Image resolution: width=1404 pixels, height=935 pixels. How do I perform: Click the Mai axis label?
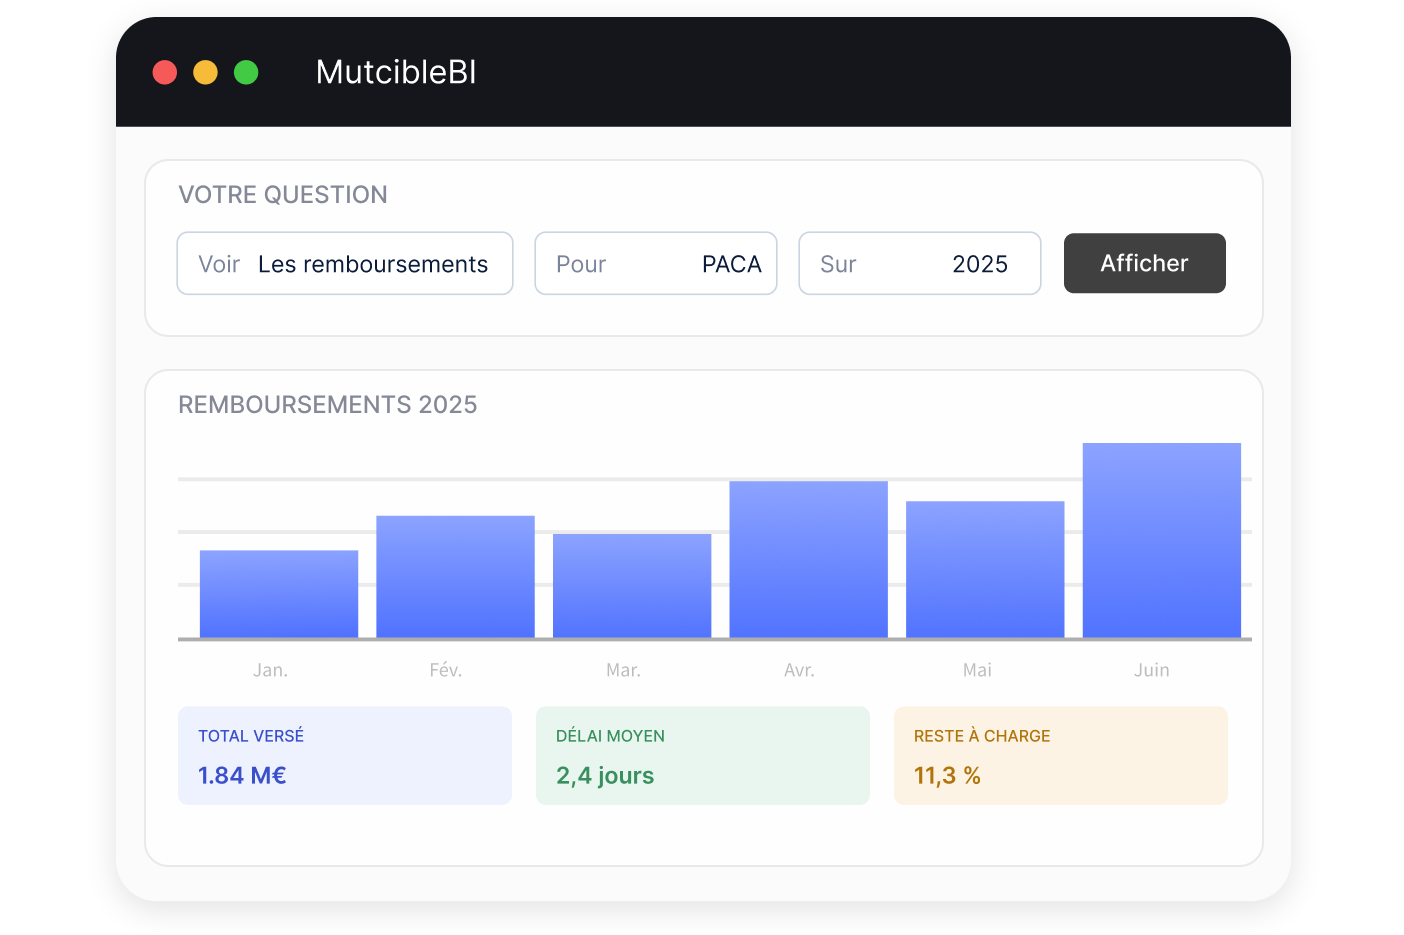click(x=977, y=670)
